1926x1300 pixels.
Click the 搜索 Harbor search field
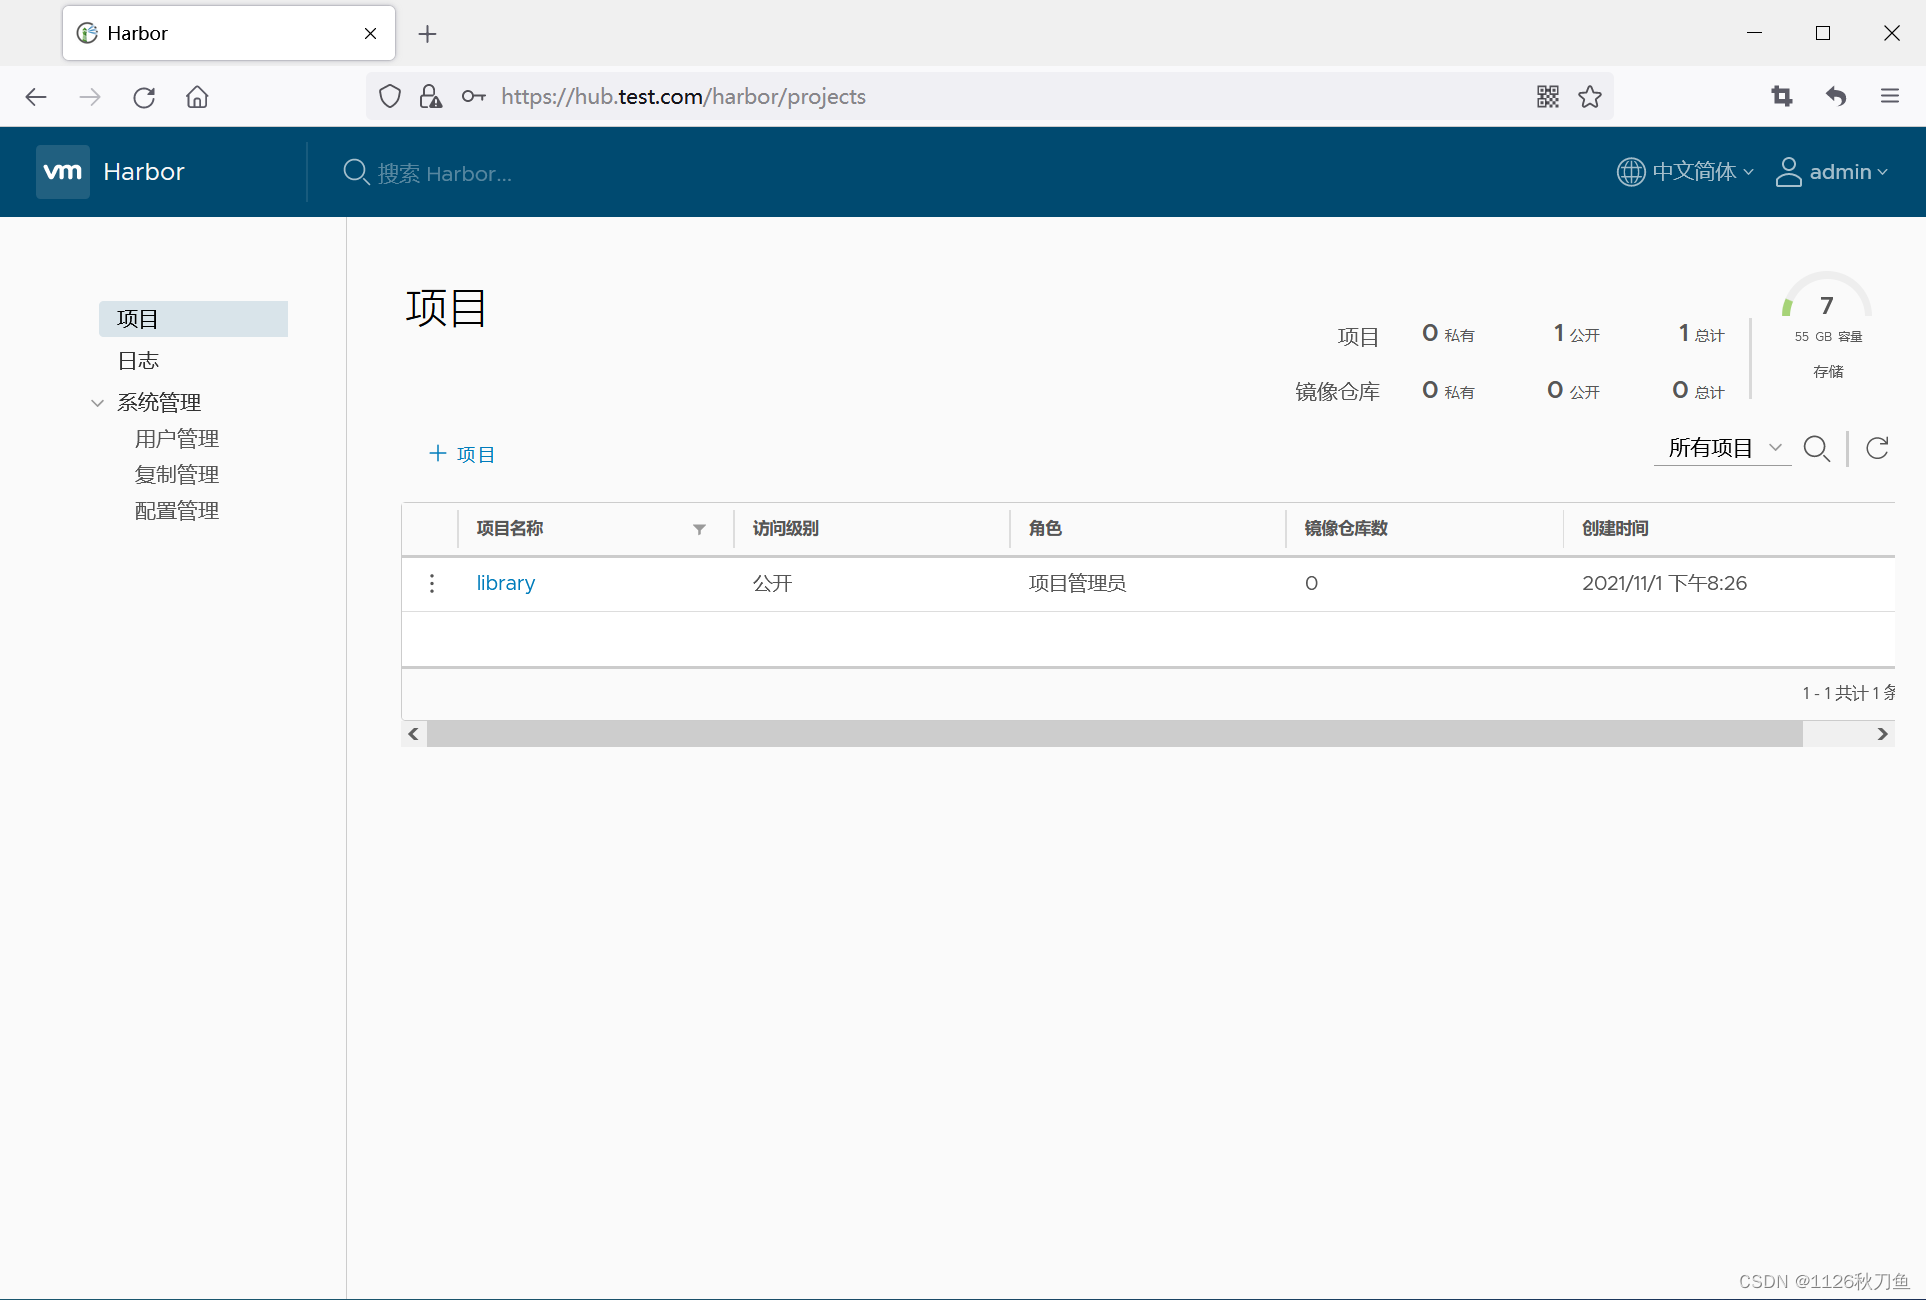coord(445,173)
